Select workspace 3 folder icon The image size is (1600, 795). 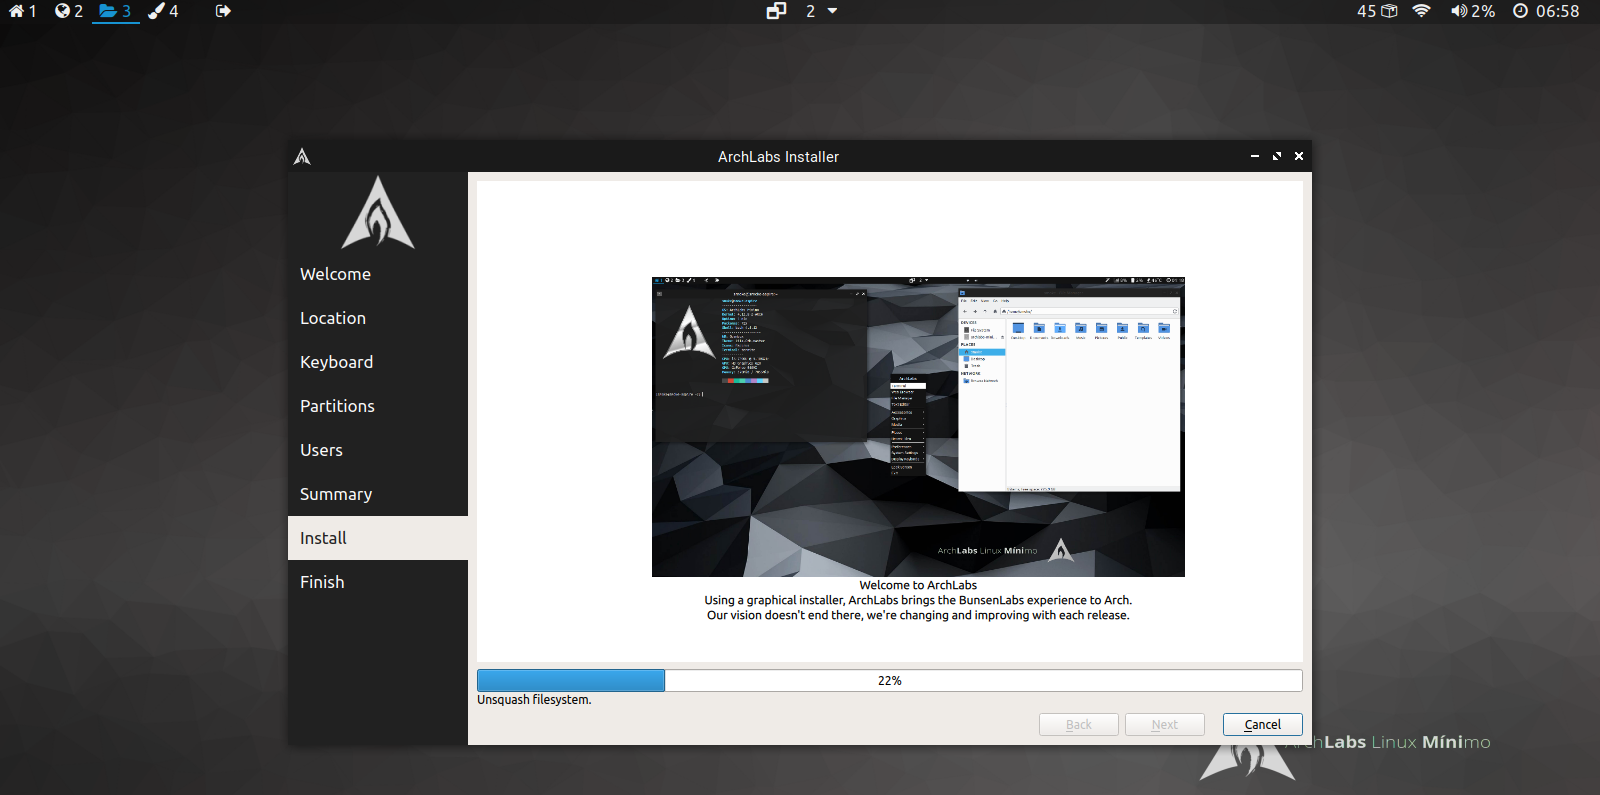pos(108,11)
